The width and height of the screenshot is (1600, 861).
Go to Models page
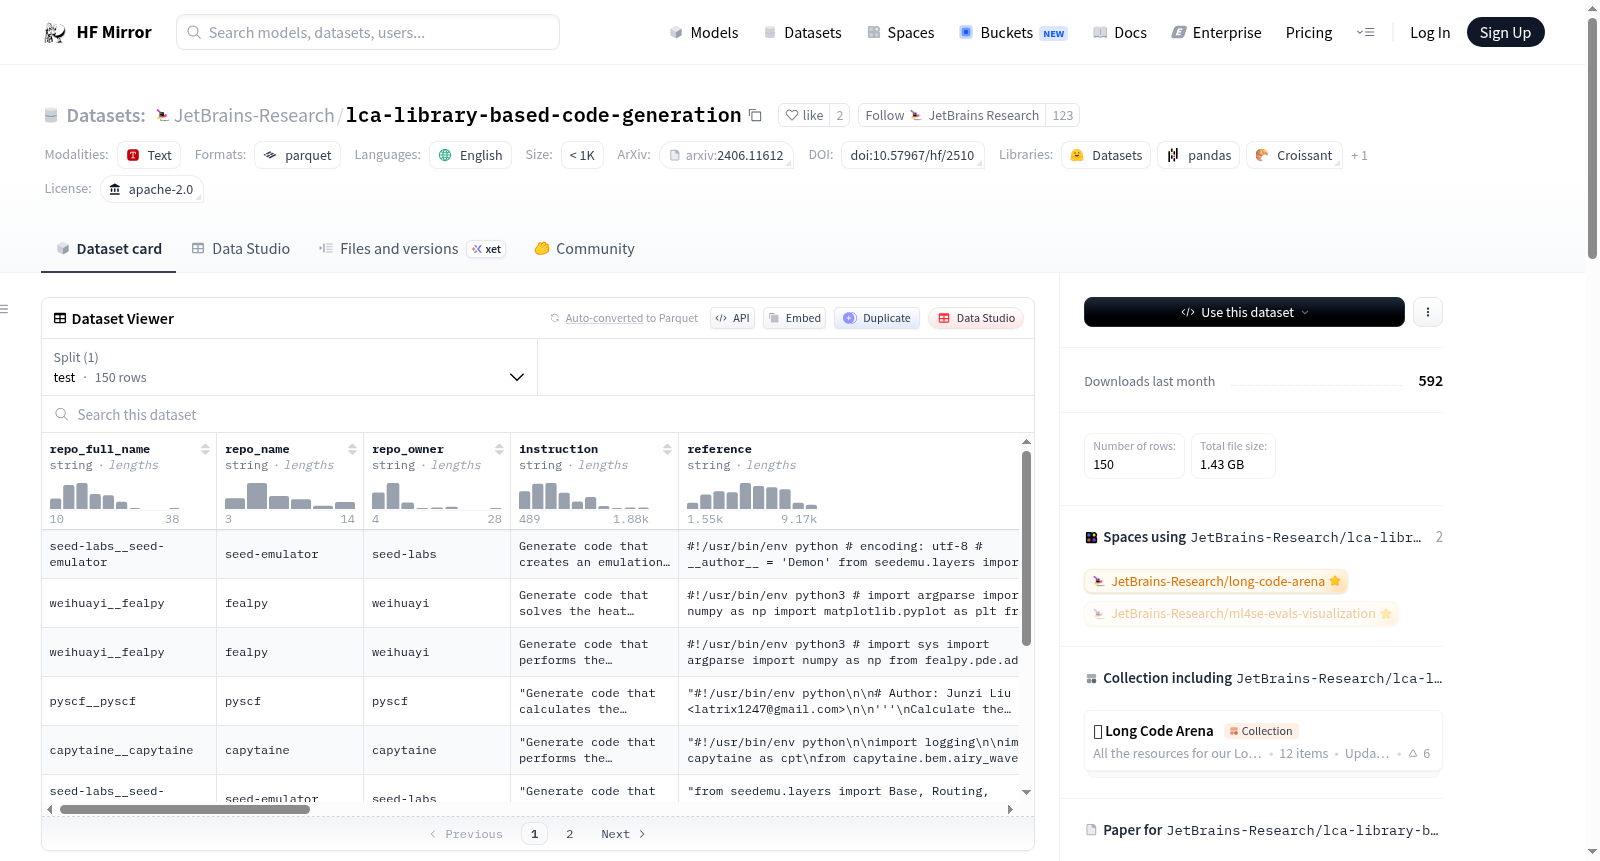[704, 32]
